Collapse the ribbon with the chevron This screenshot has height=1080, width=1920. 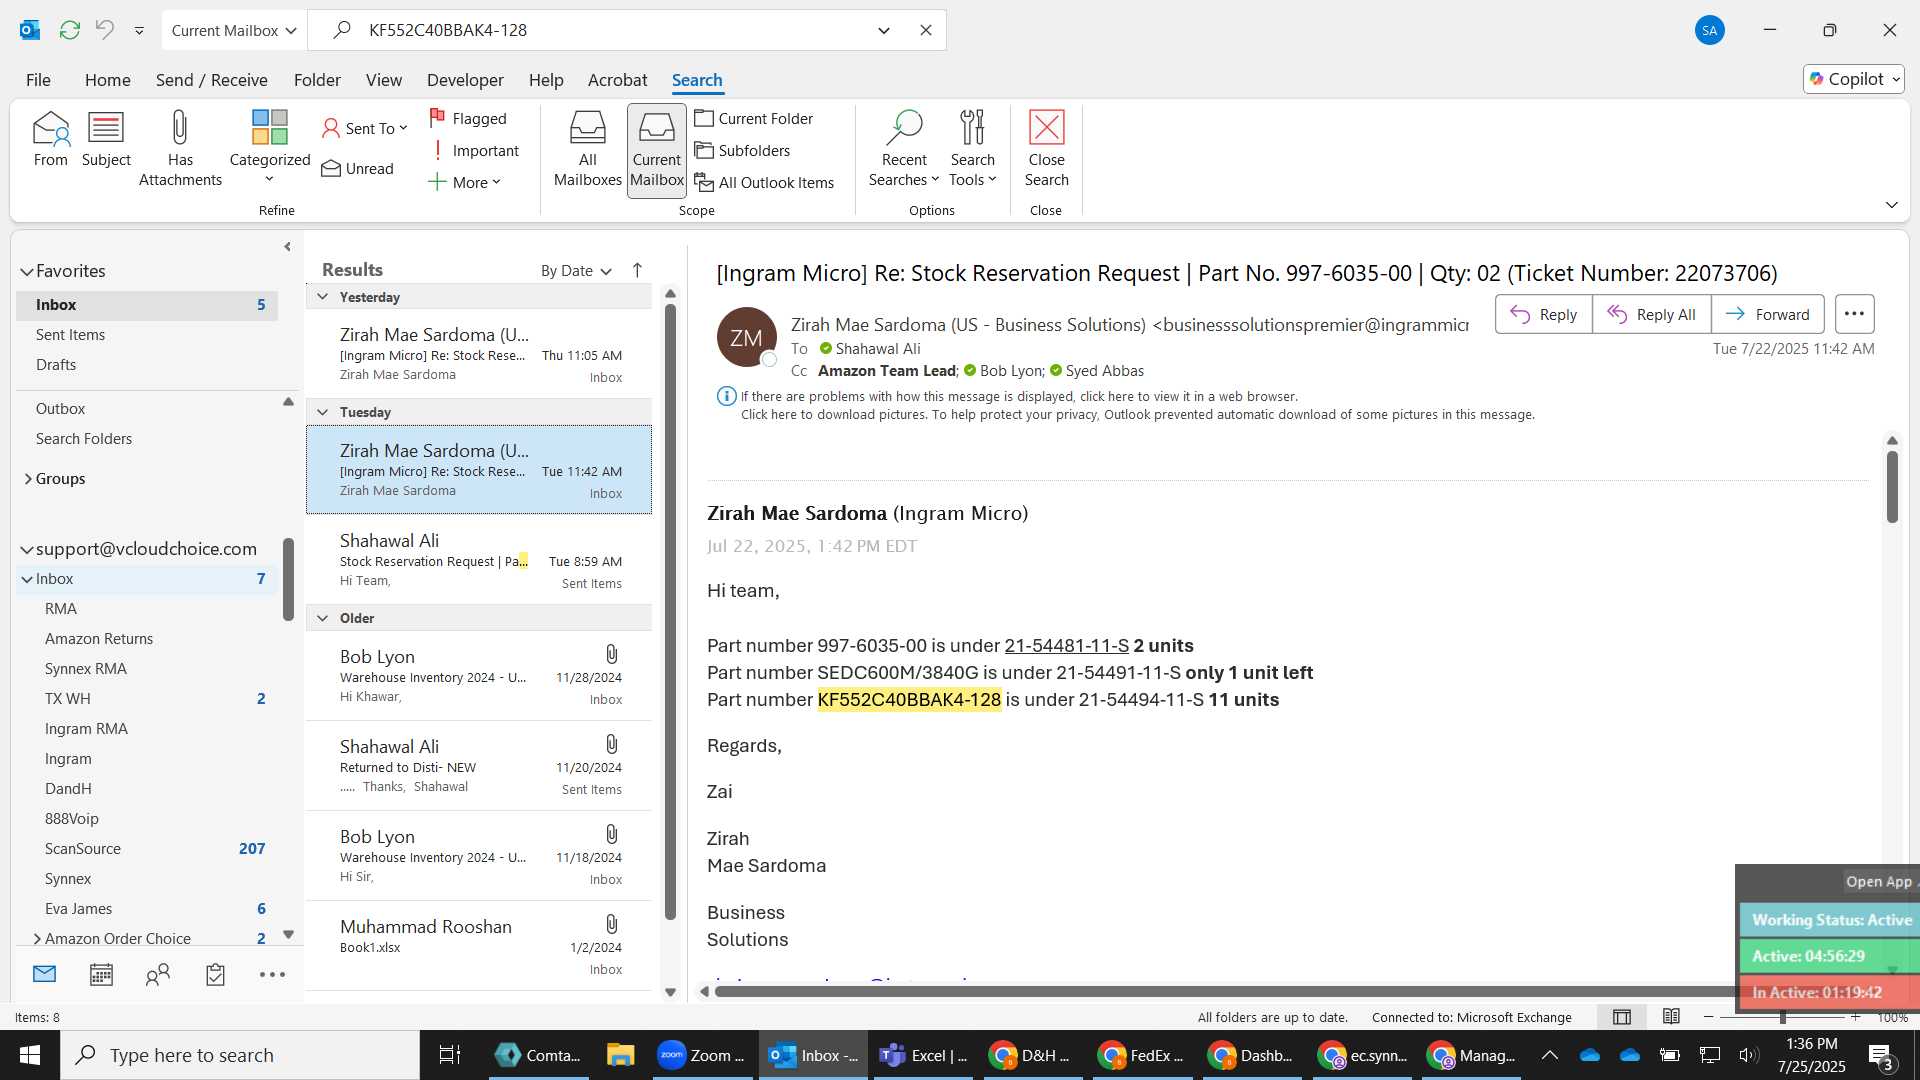pyautogui.click(x=1892, y=205)
